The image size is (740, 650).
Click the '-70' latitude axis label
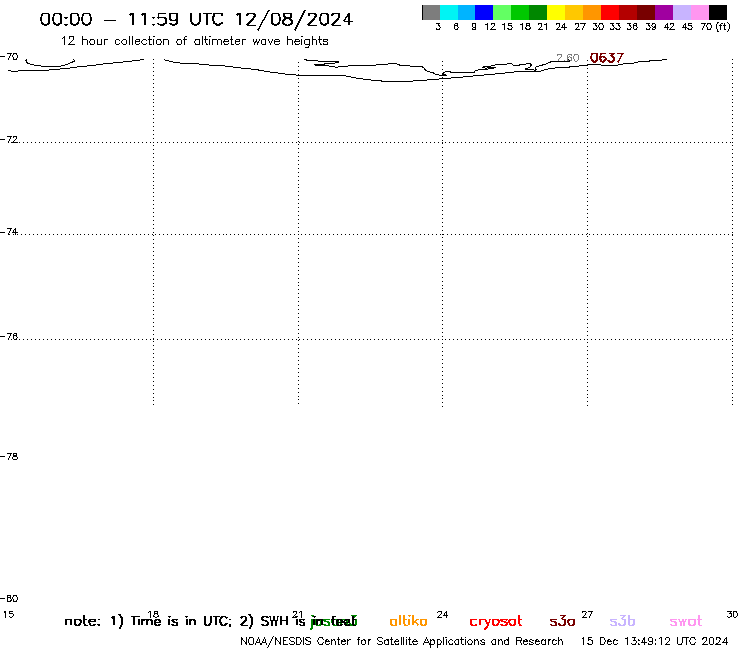click(x=9, y=57)
